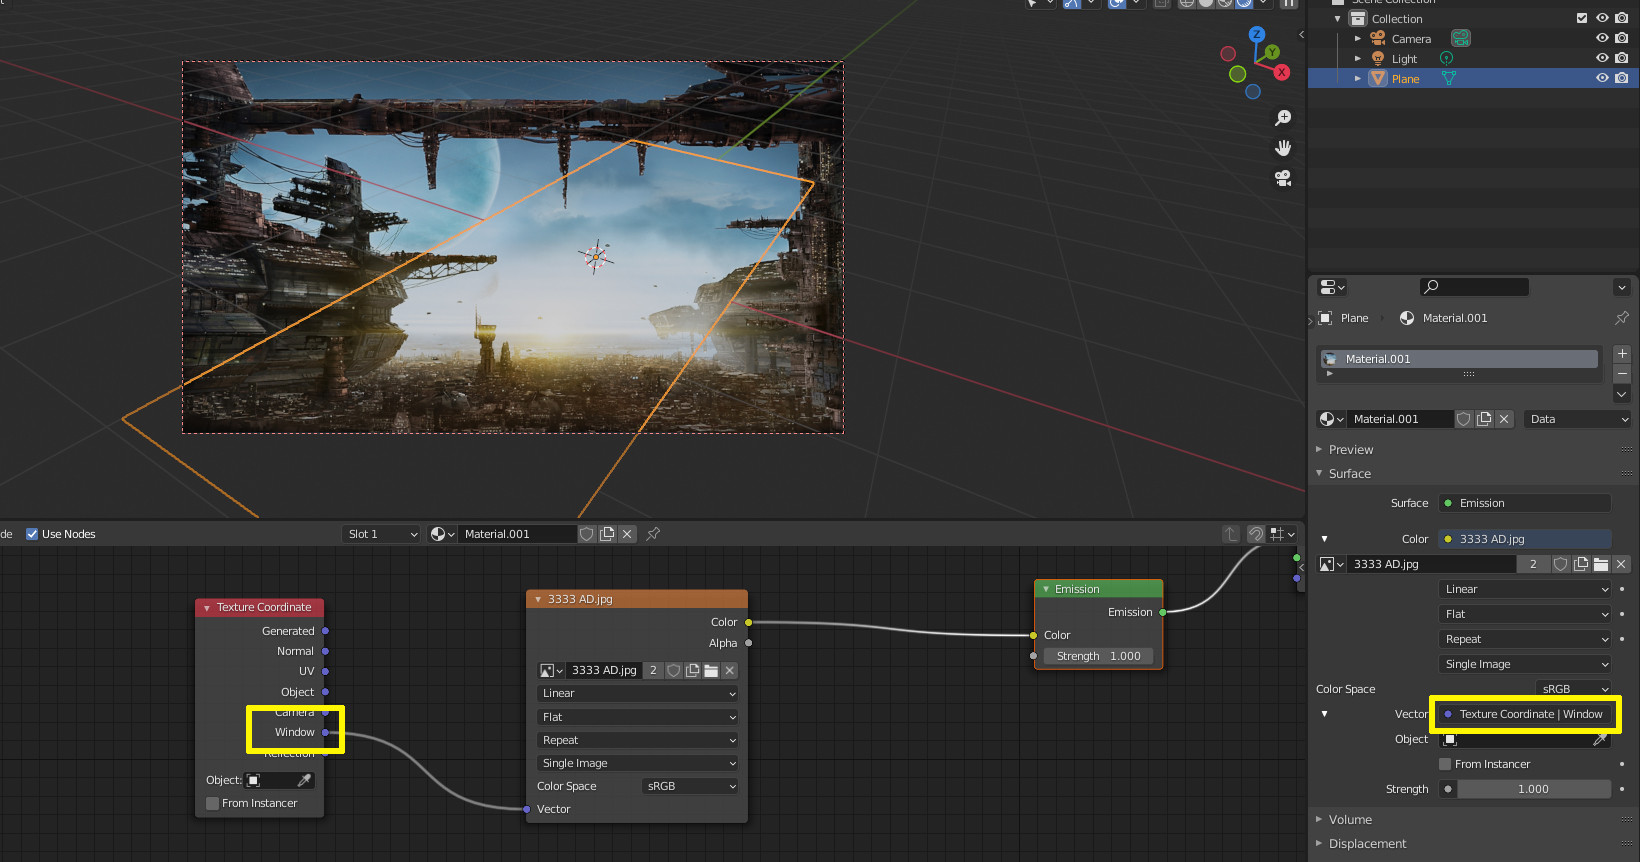
Task: Open Flat projection dropdown in image node
Action: point(638,717)
